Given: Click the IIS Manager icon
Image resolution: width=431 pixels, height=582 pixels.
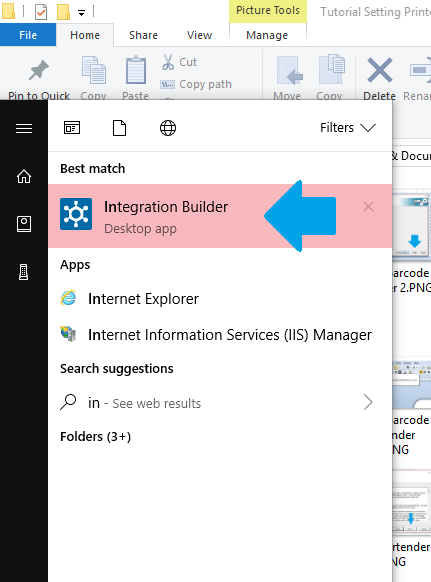Looking at the screenshot, I should click(x=68, y=334).
